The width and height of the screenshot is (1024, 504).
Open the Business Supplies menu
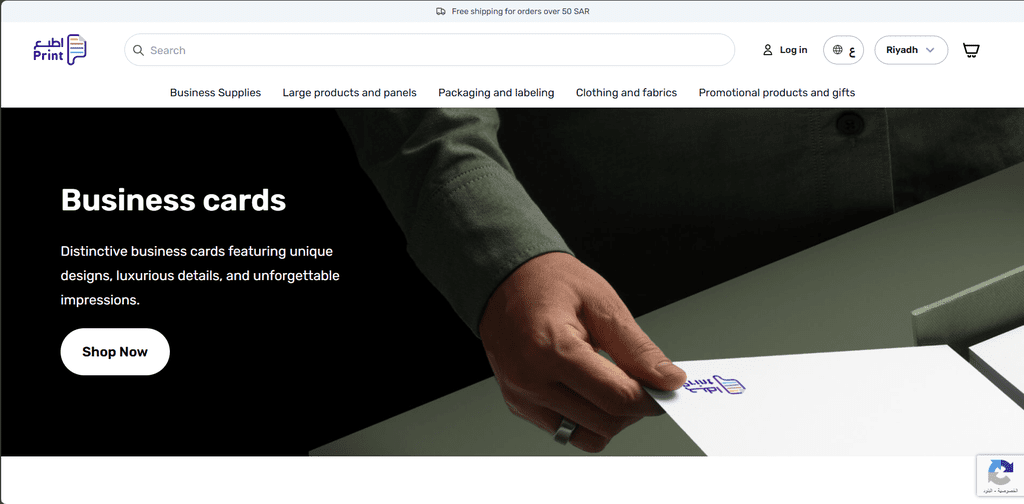tap(215, 93)
